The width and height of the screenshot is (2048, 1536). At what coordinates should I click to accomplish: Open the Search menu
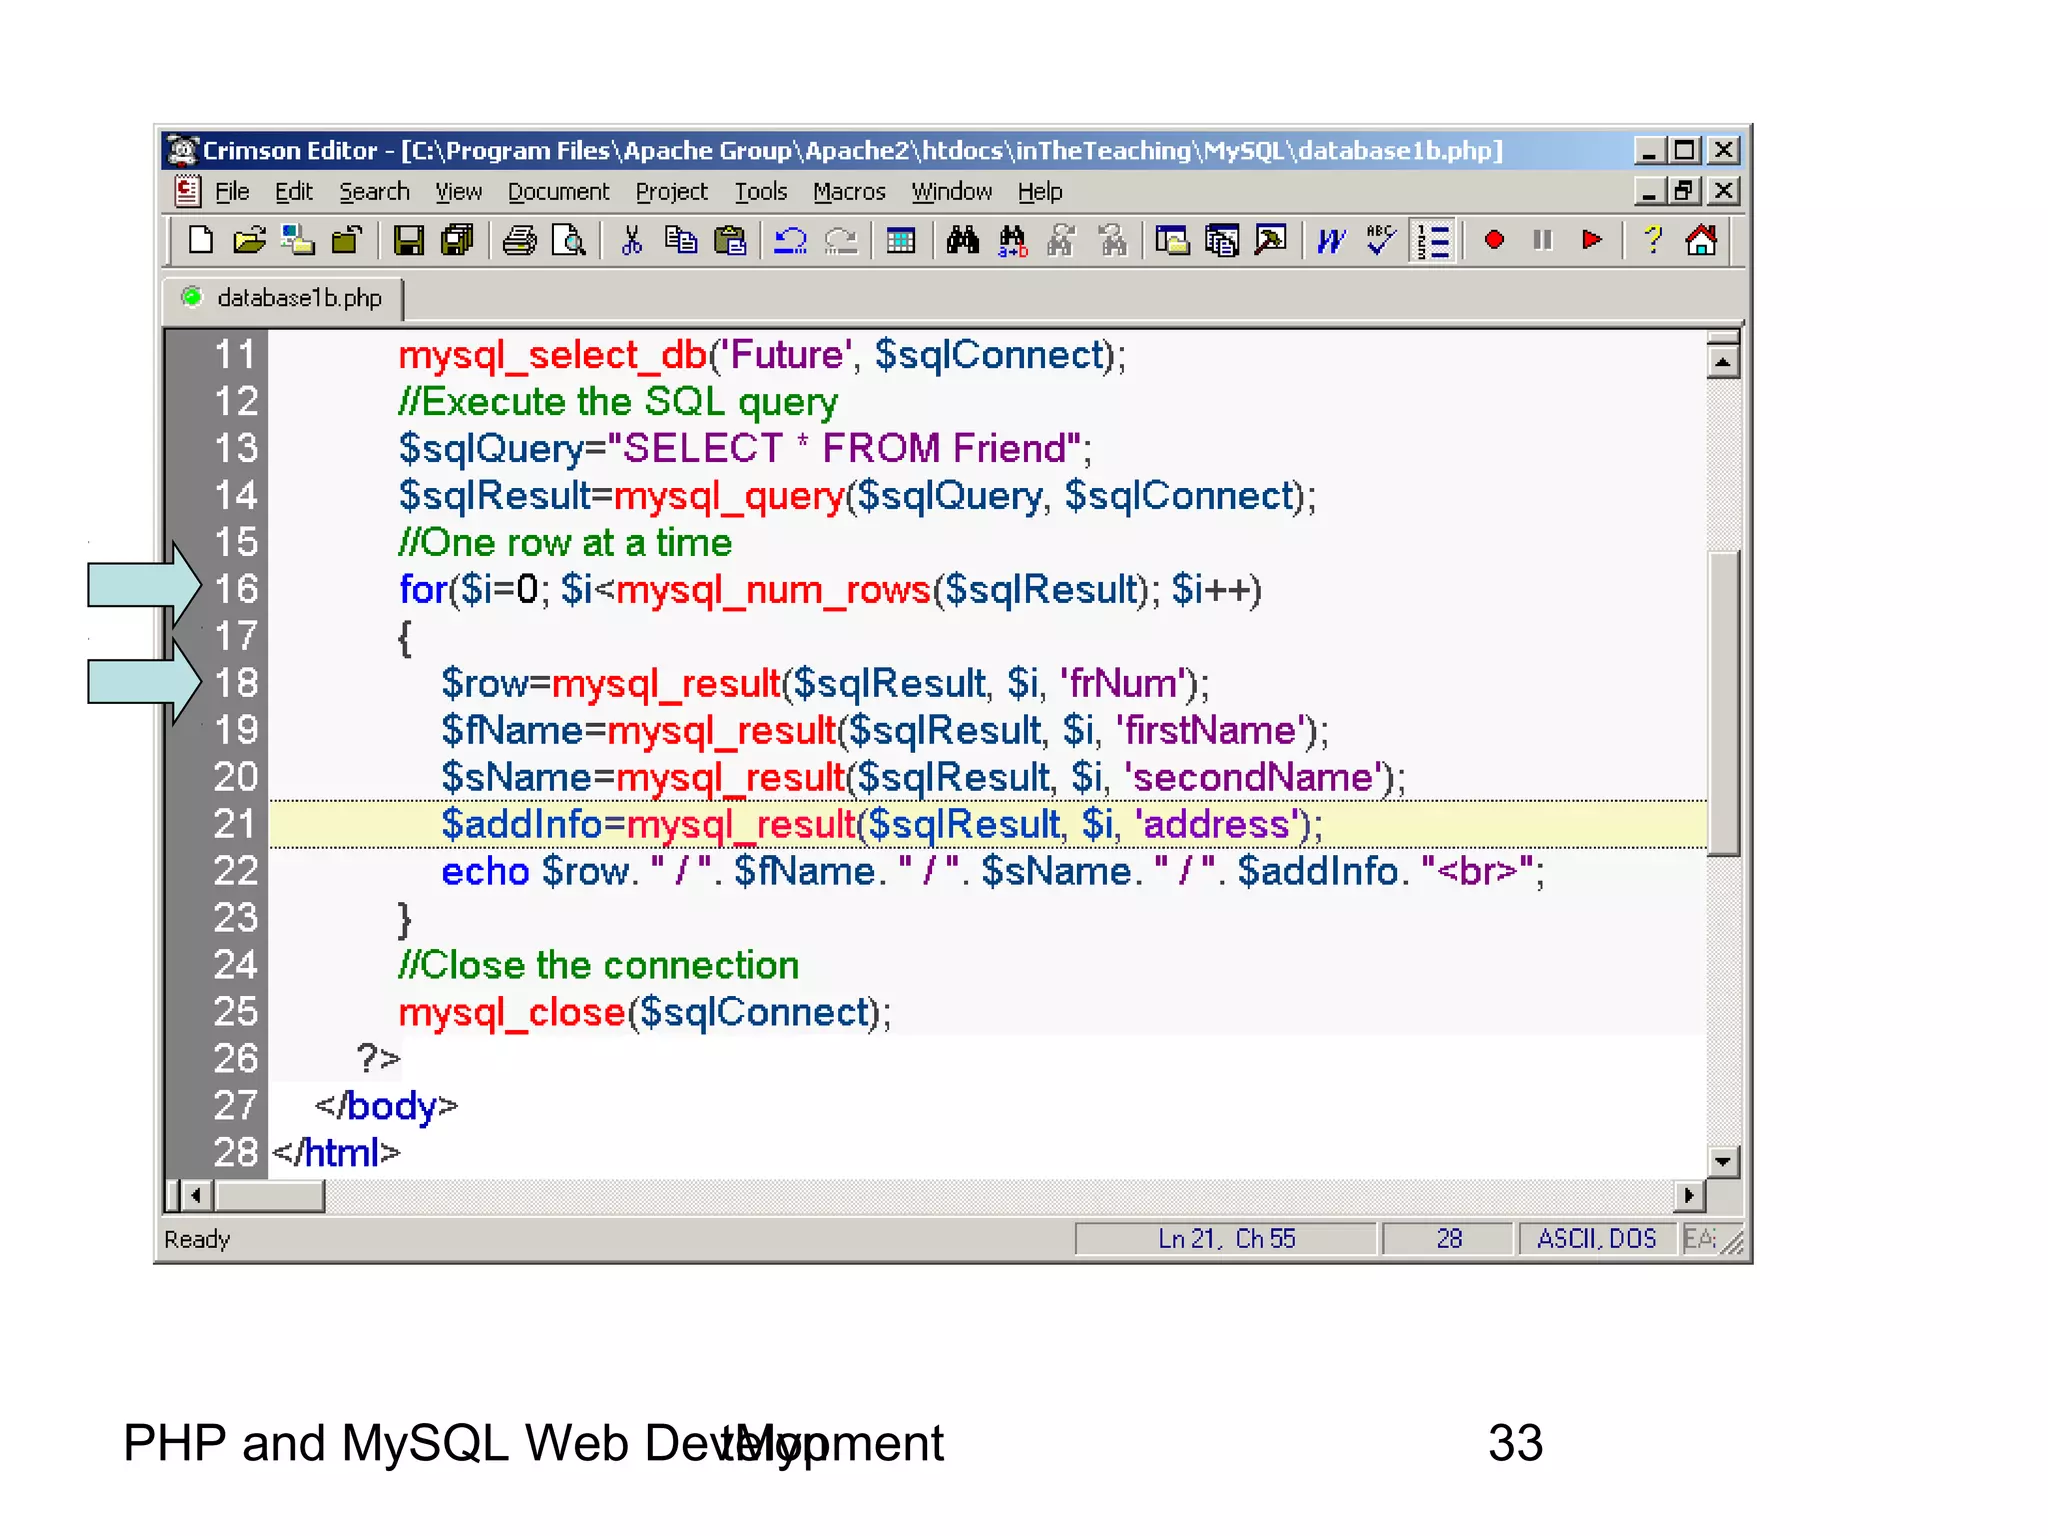click(x=374, y=191)
